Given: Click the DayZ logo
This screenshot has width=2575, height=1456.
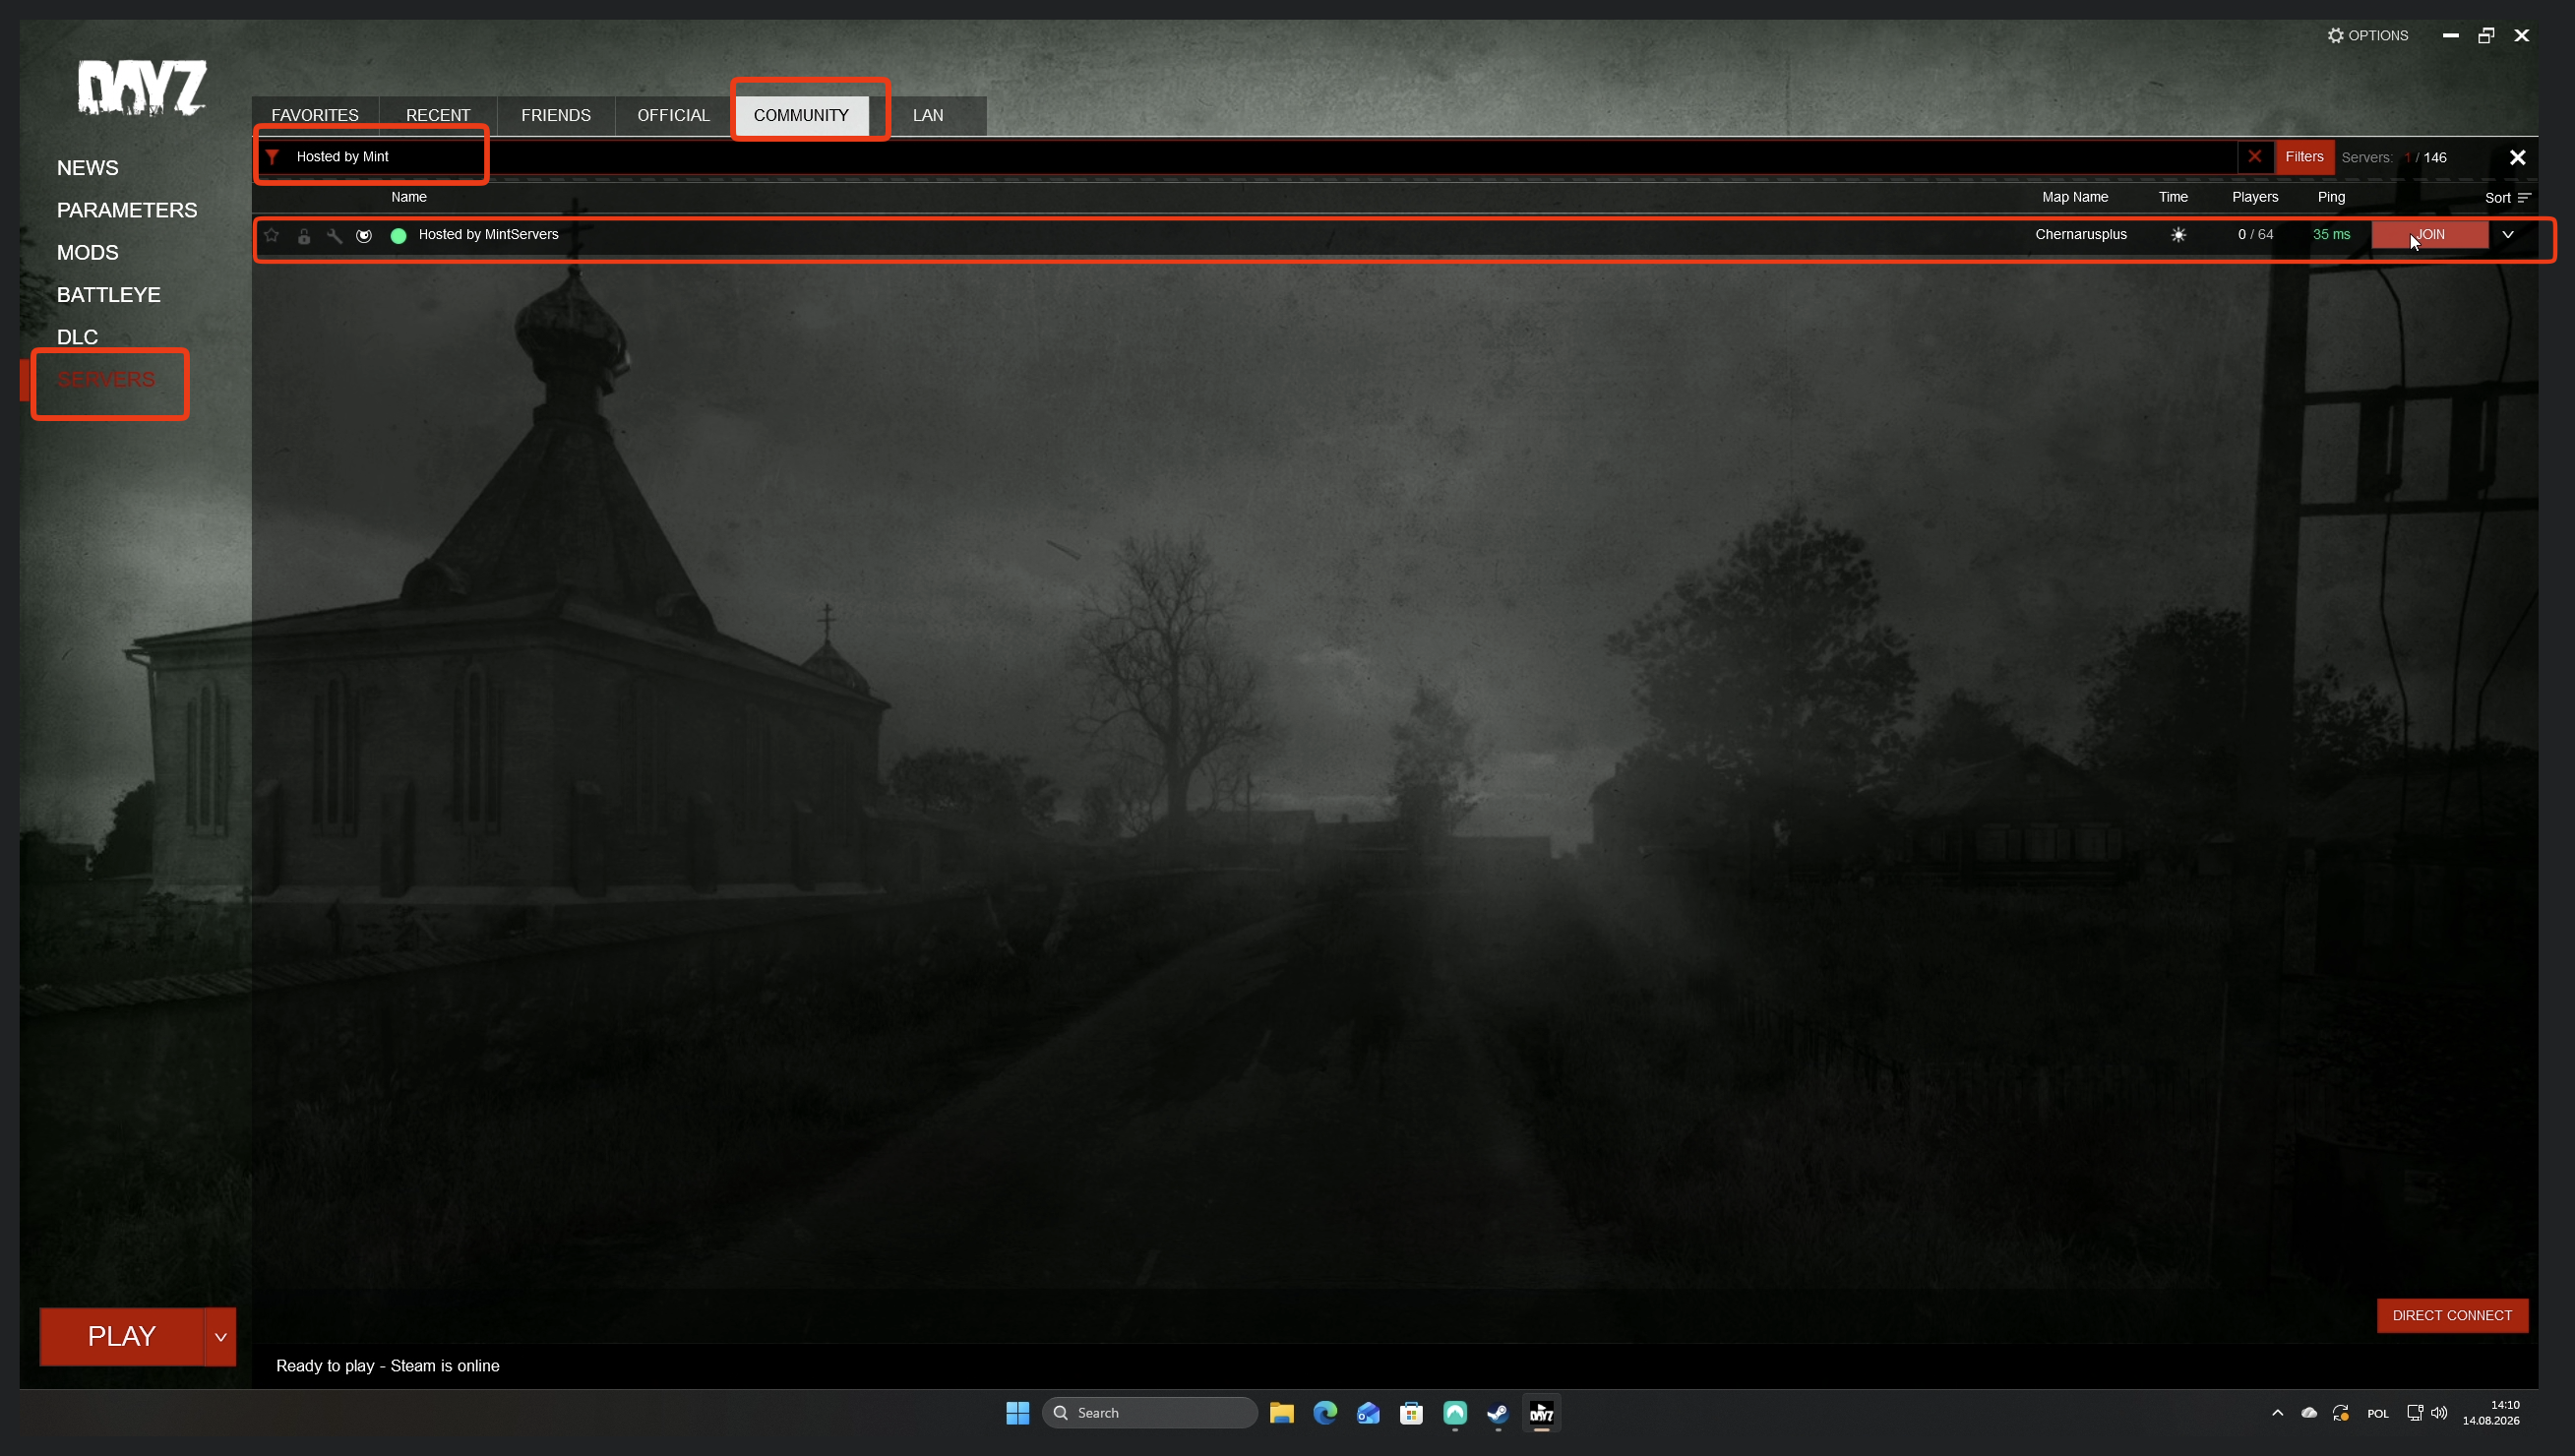Looking at the screenshot, I should [142, 87].
